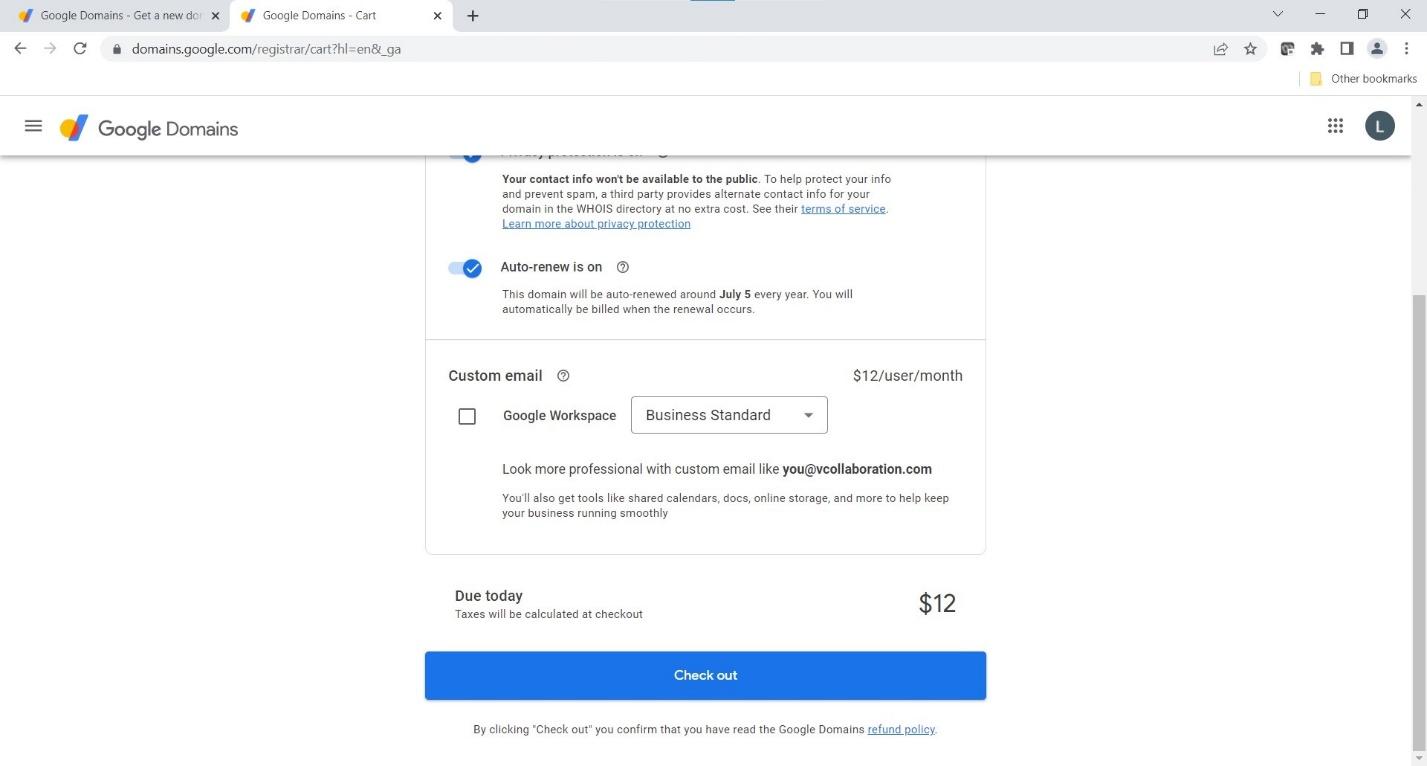Reload the page

click(x=80, y=48)
